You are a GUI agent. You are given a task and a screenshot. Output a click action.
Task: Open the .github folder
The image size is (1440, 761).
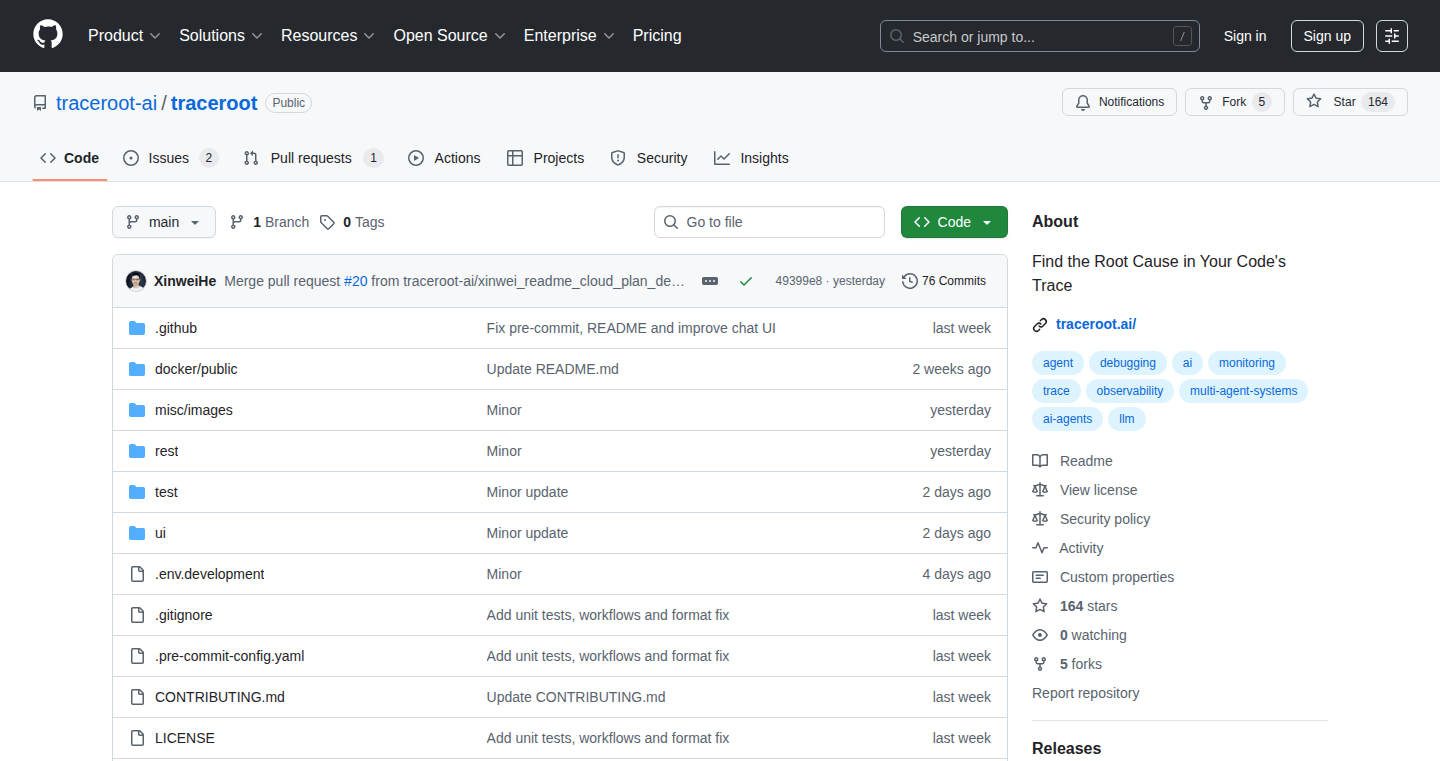click(176, 328)
